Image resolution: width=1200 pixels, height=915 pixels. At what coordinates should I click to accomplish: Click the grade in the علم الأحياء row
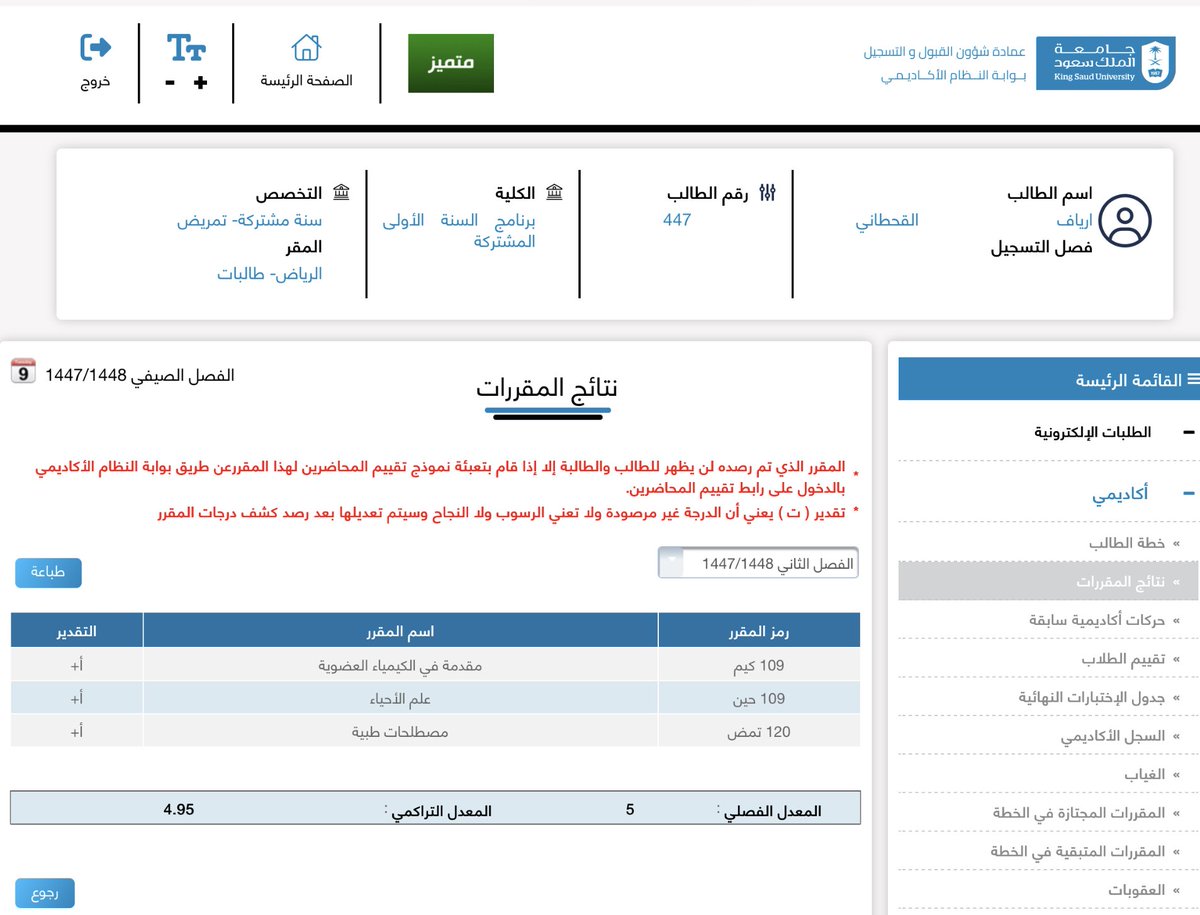click(77, 698)
